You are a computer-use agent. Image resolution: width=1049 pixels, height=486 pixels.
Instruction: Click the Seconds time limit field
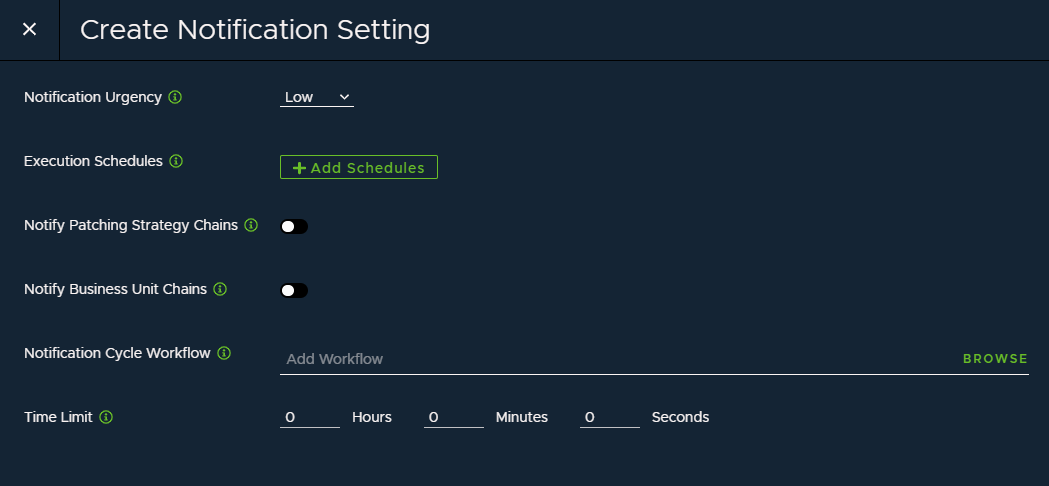[609, 417]
